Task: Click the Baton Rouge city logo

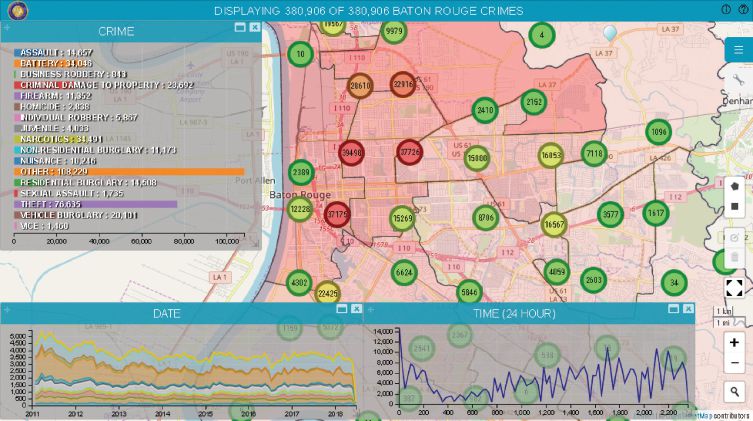Action: pos(15,10)
